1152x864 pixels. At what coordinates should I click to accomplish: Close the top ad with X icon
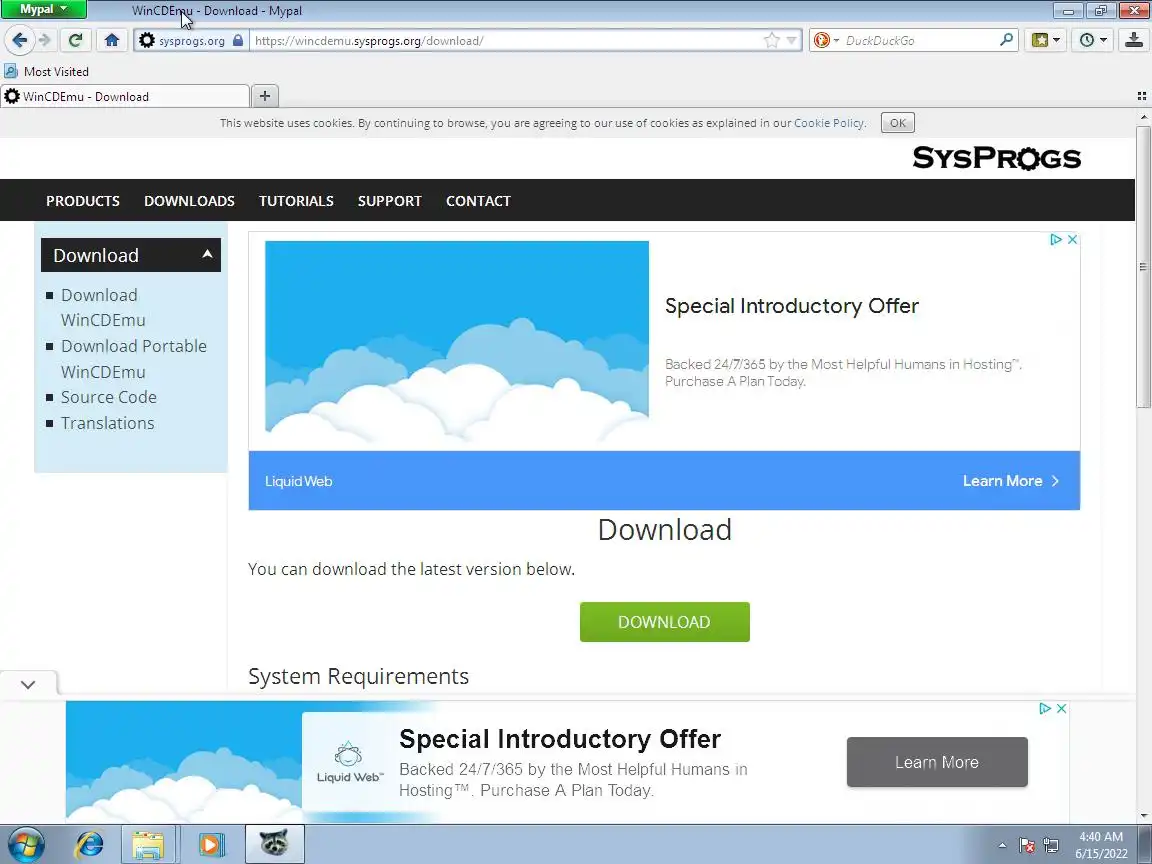tap(1073, 240)
